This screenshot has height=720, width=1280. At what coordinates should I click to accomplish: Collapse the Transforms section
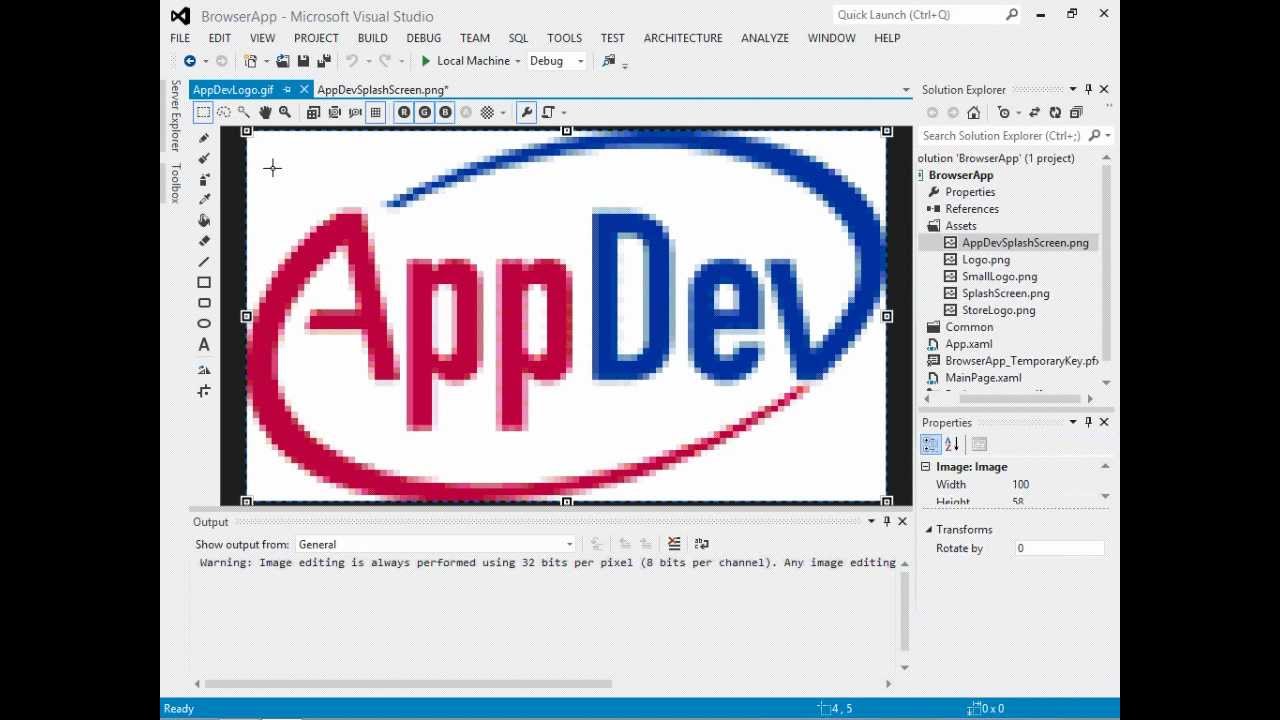(x=928, y=530)
